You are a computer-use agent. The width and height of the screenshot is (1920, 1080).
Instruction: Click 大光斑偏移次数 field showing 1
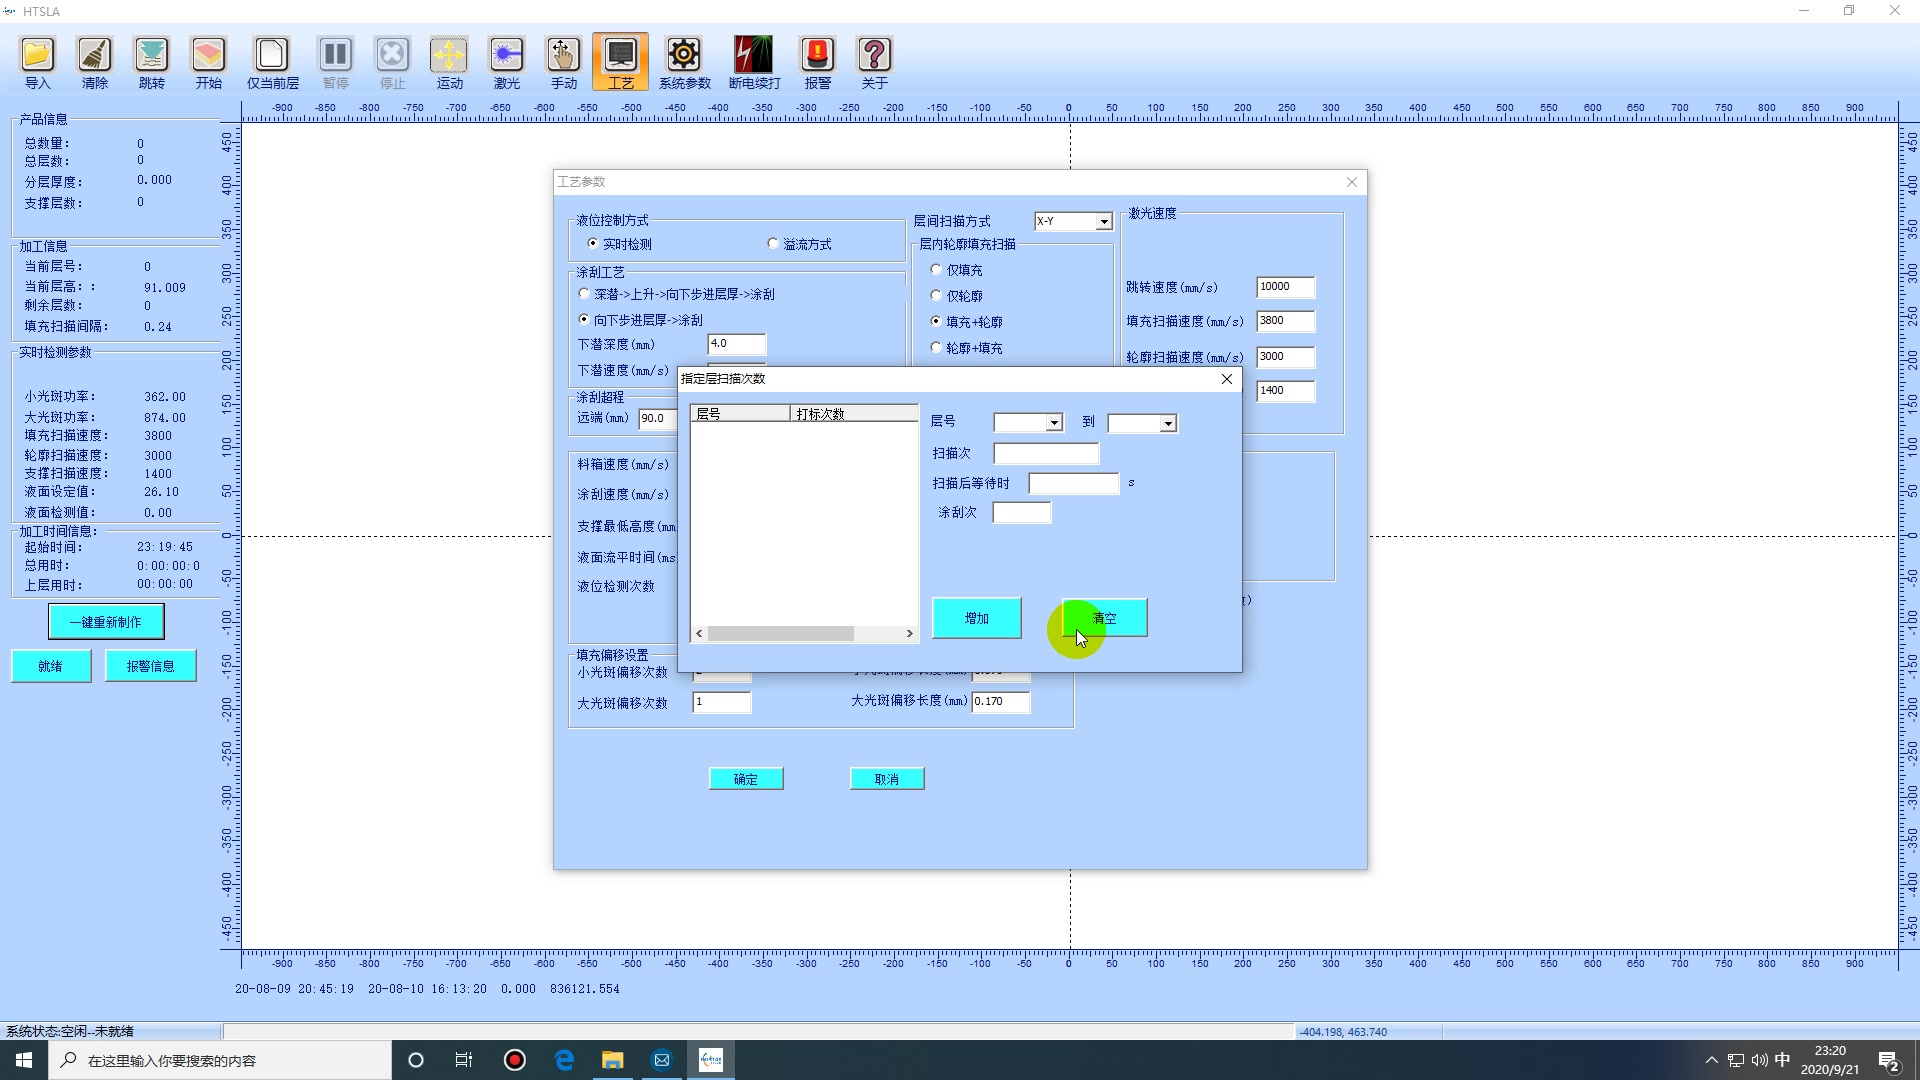click(721, 702)
